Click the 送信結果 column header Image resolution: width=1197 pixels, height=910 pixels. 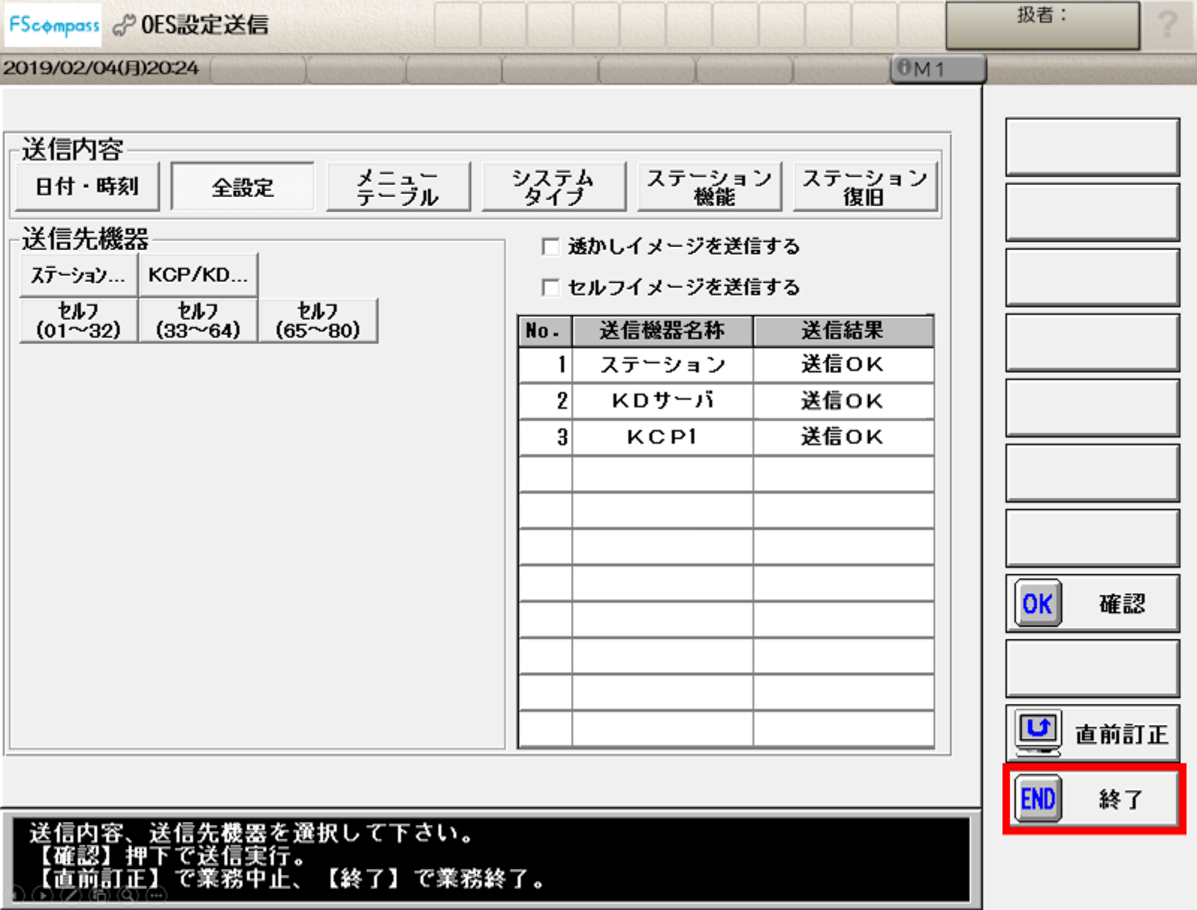pyautogui.click(x=844, y=331)
